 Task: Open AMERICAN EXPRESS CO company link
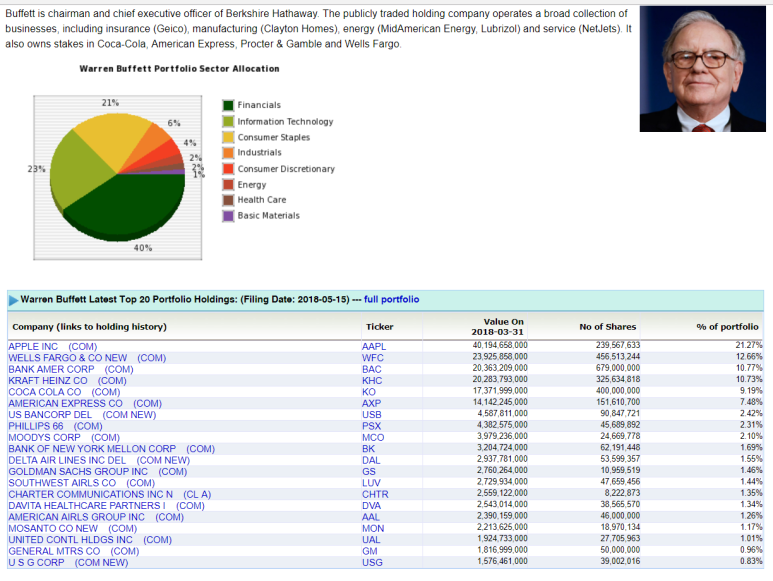pyautogui.click(x=85, y=403)
